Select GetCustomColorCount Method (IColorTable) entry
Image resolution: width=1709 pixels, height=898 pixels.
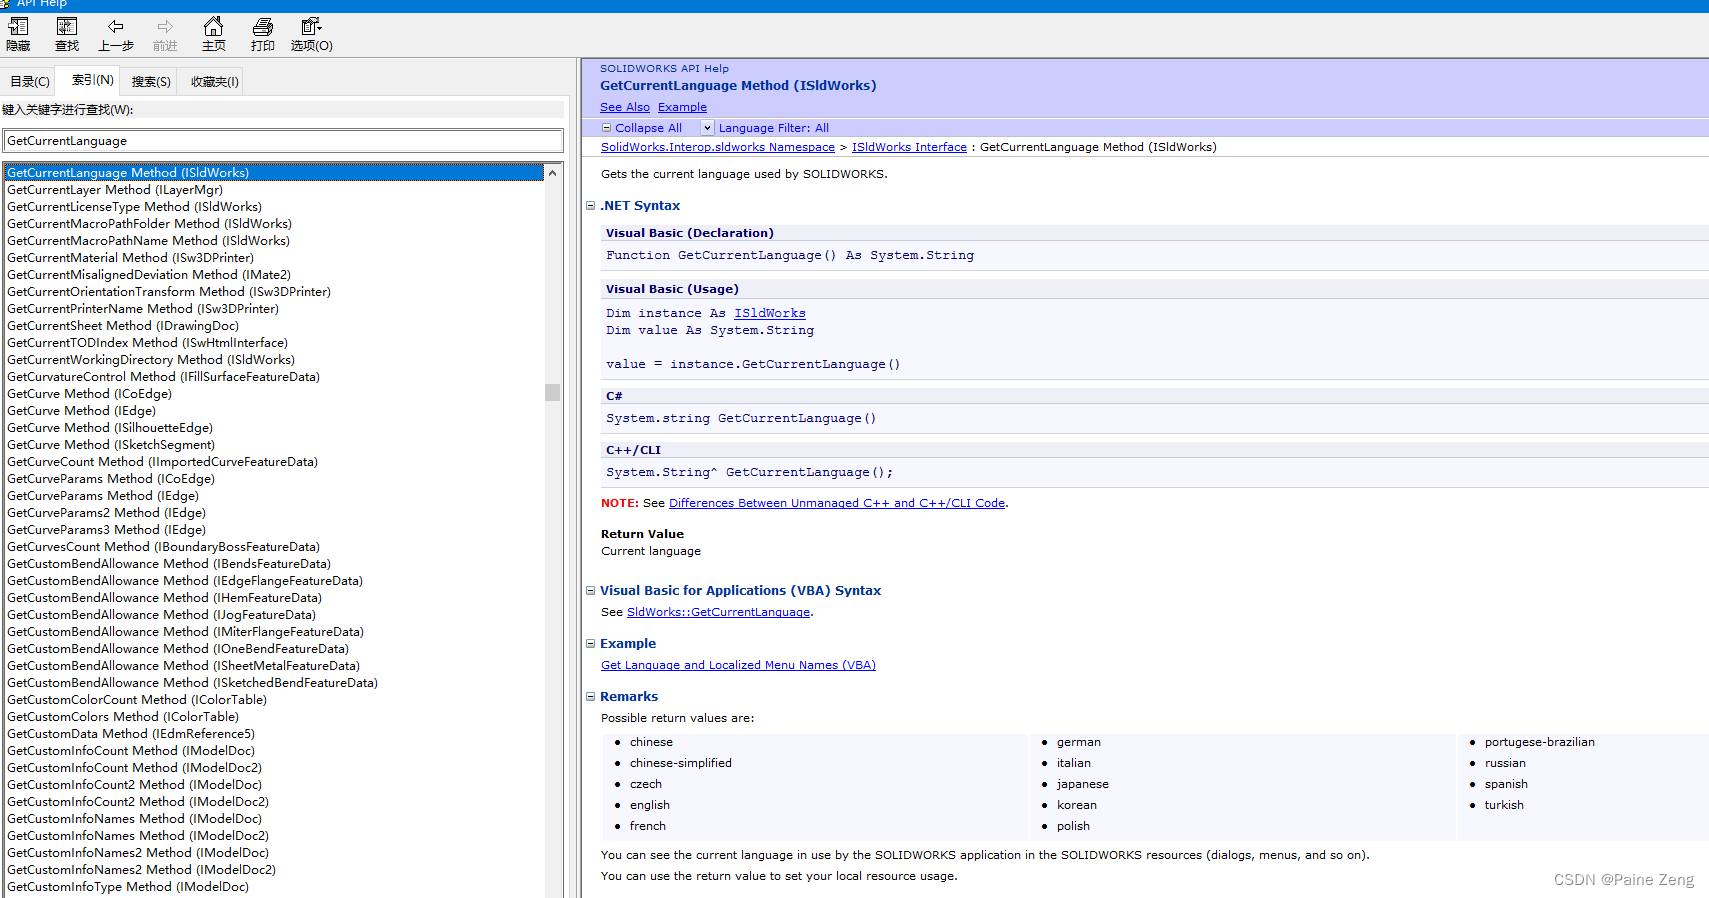coord(137,700)
